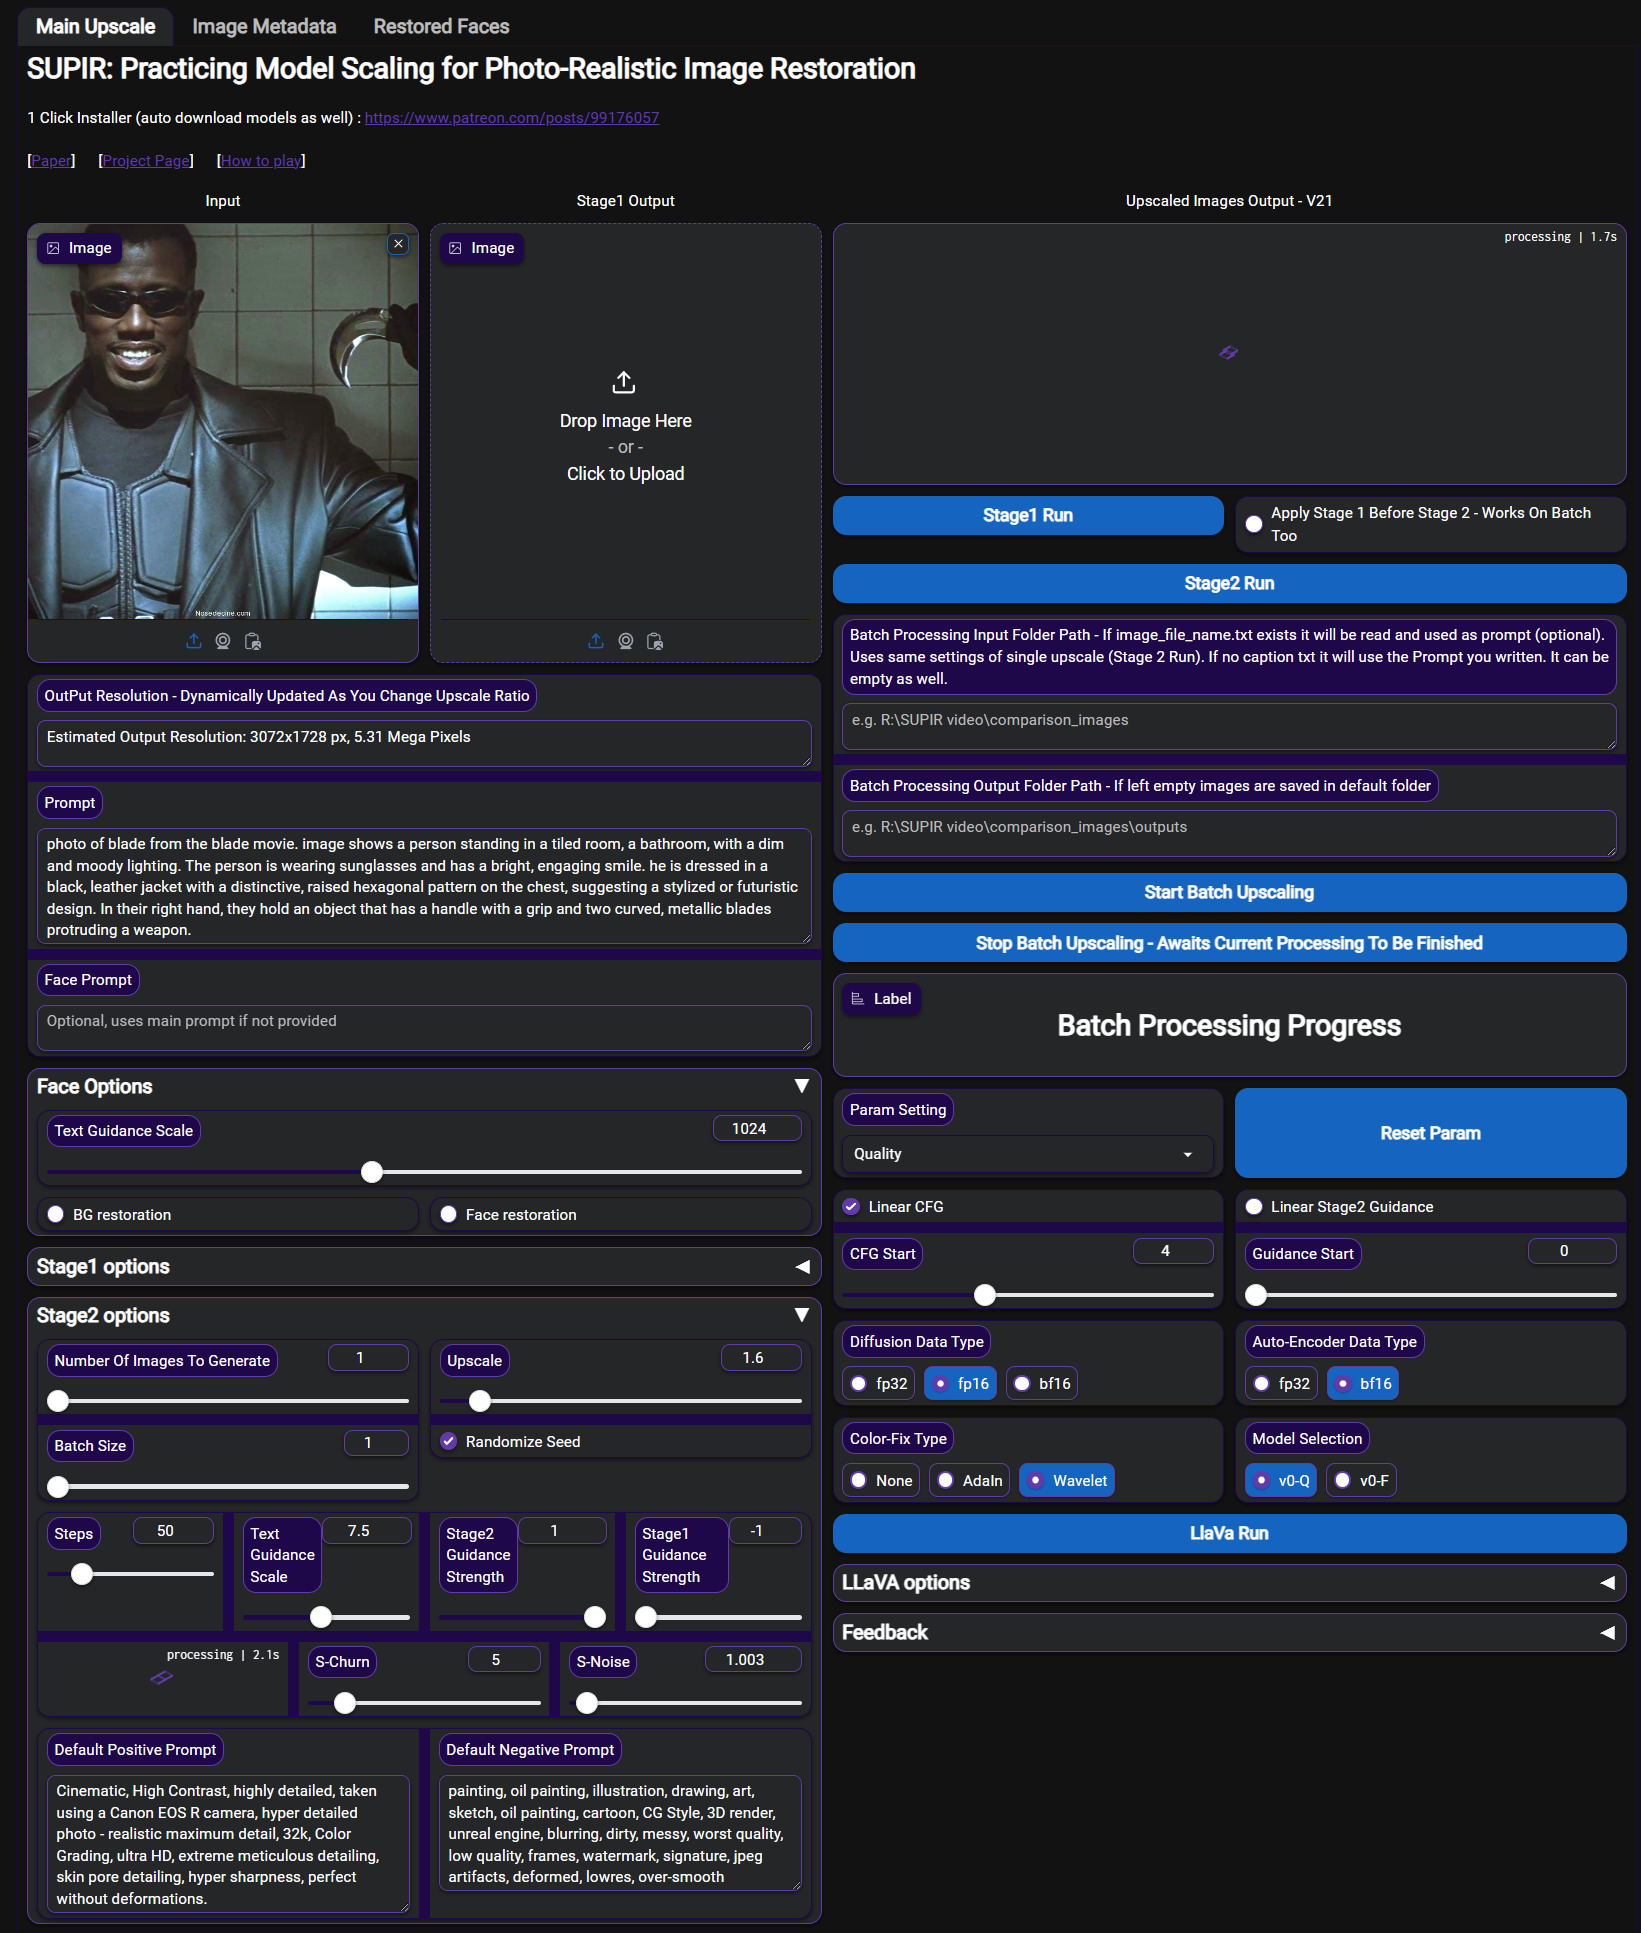Open the Param Setting Quality dropdown
This screenshot has height=1933, width=1641.
tap(1028, 1154)
